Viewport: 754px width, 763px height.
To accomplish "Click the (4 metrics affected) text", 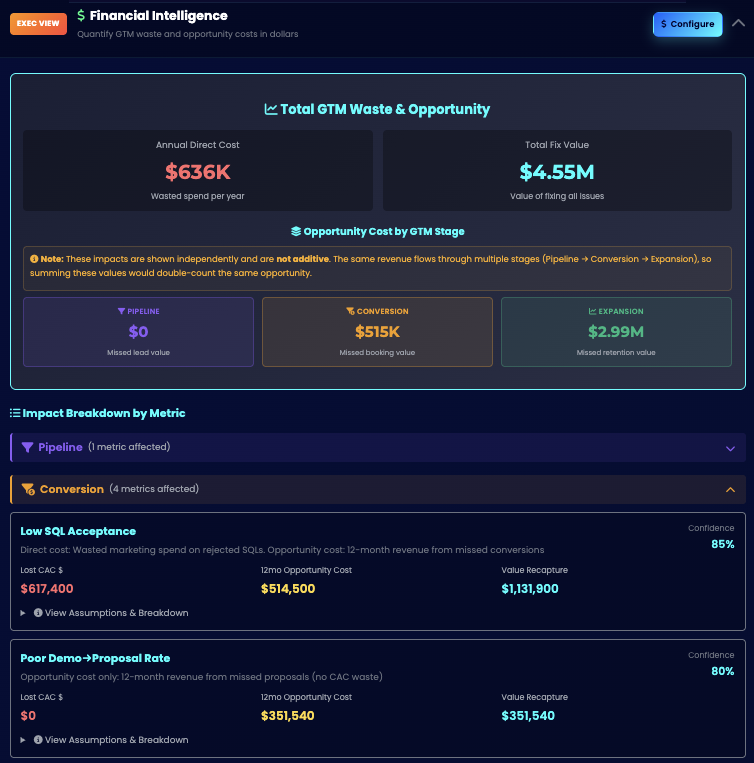I will point(154,489).
